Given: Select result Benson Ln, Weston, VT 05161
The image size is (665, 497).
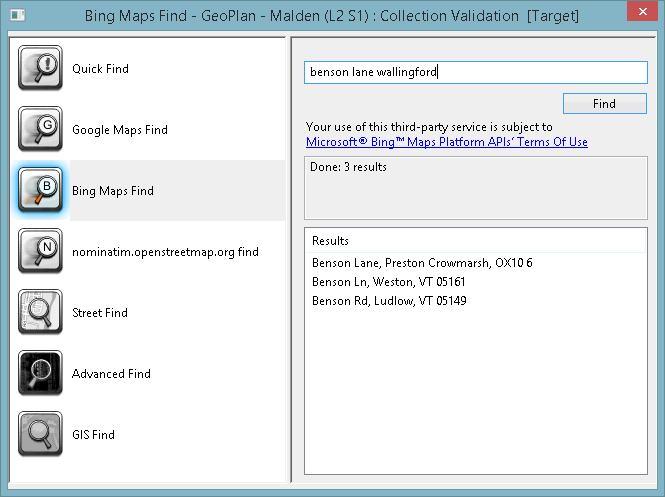Looking at the screenshot, I should click(x=388, y=282).
